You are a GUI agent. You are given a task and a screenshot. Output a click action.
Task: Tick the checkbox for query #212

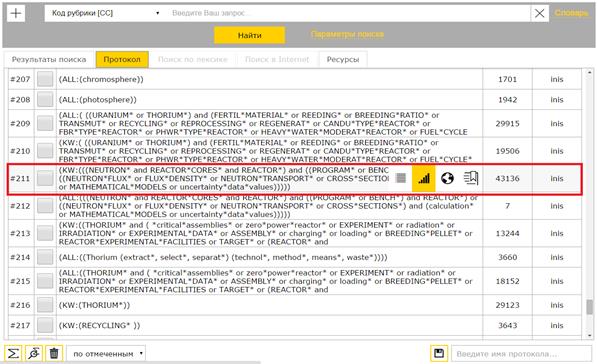pyautogui.click(x=45, y=206)
